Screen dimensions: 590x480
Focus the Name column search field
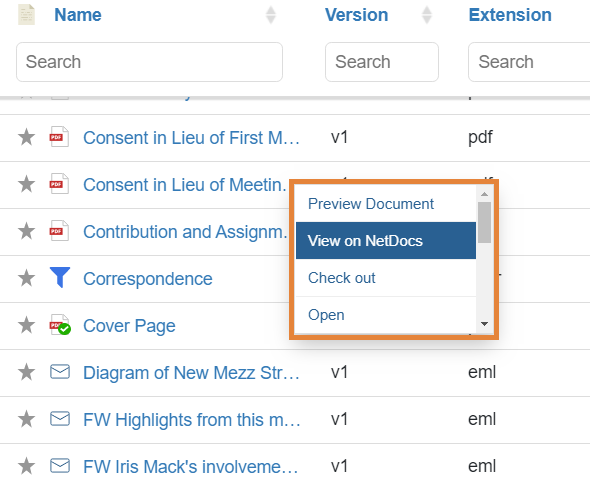(149, 62)
